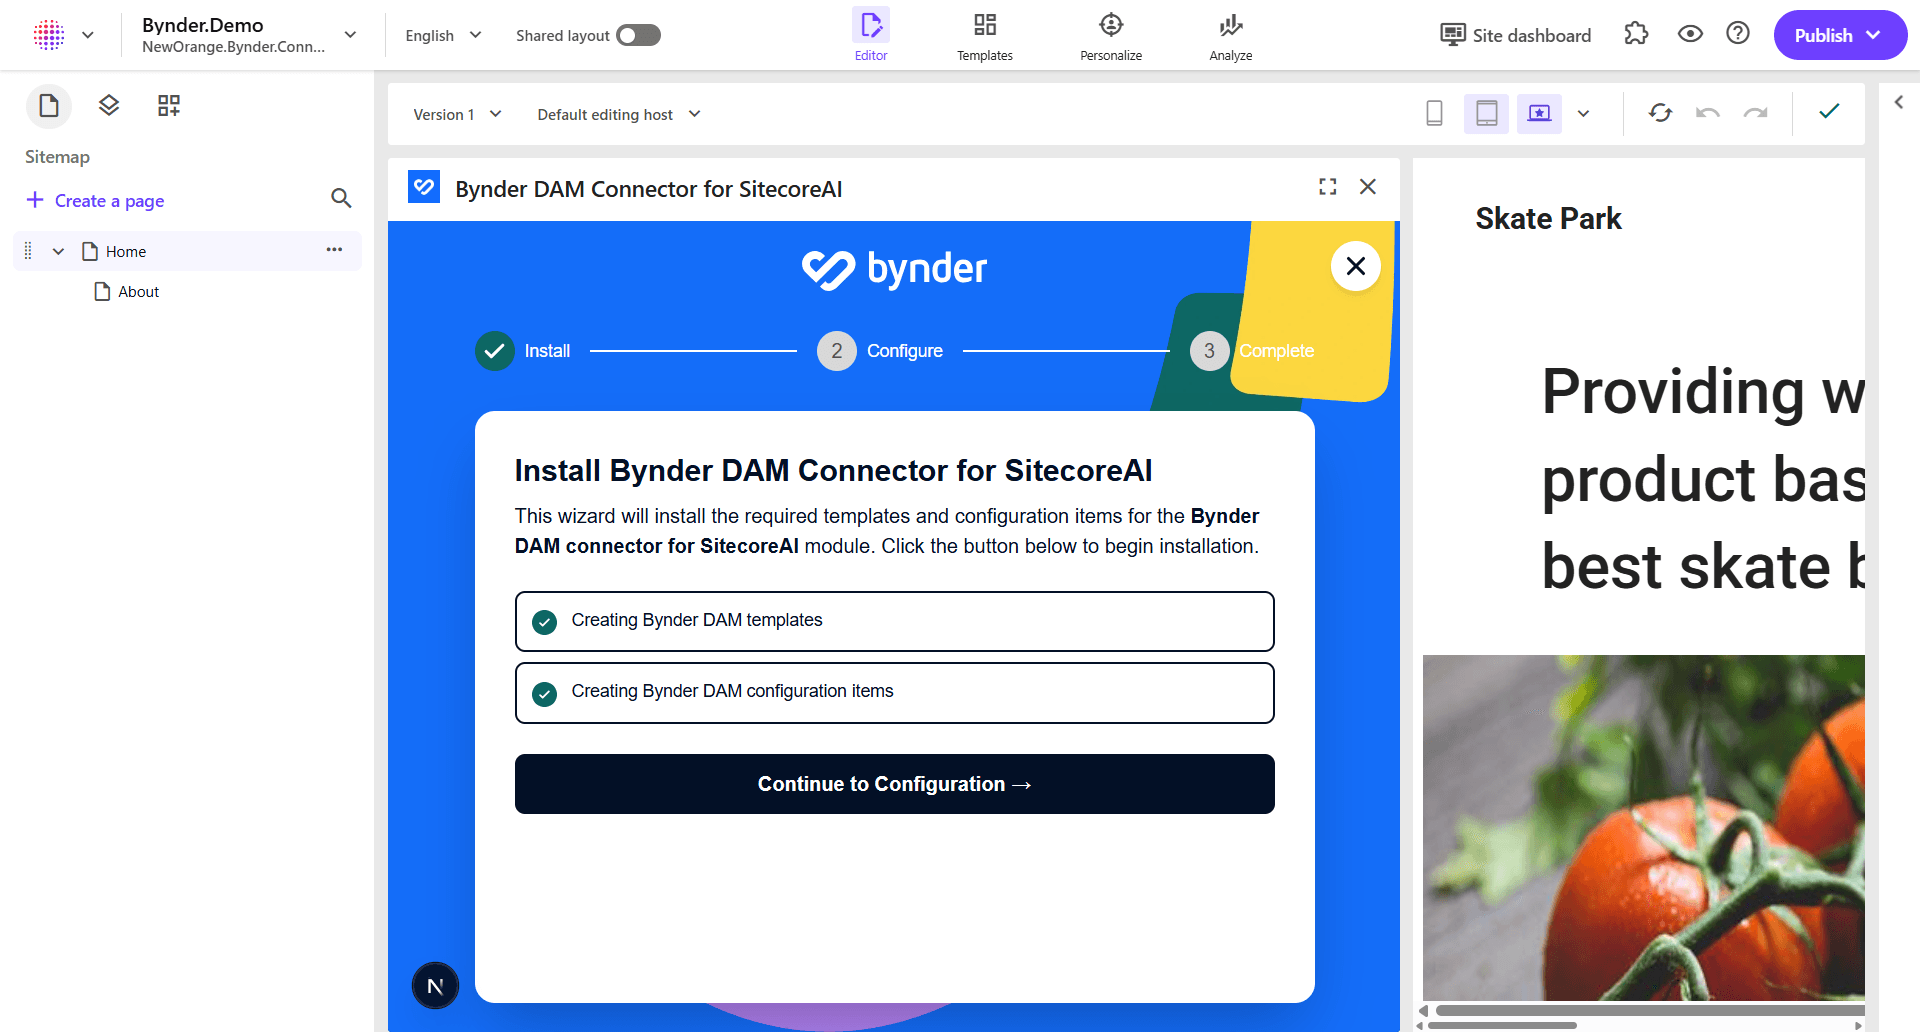The image size is (1920, 1032).
Task: Open the Personalize section
Action: click(1110, 35)
